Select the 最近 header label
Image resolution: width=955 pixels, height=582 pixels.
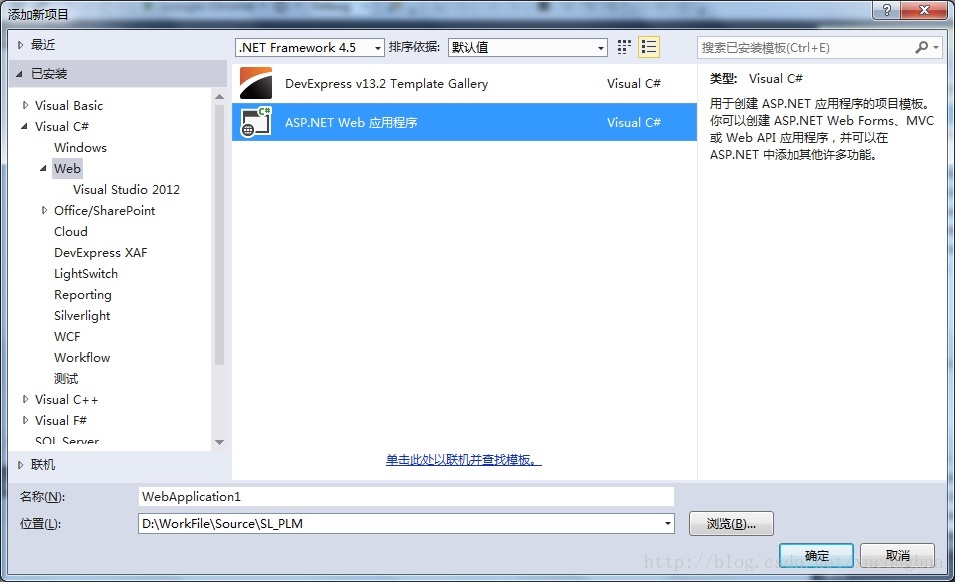pyautogui.click(x=43, y=44)
